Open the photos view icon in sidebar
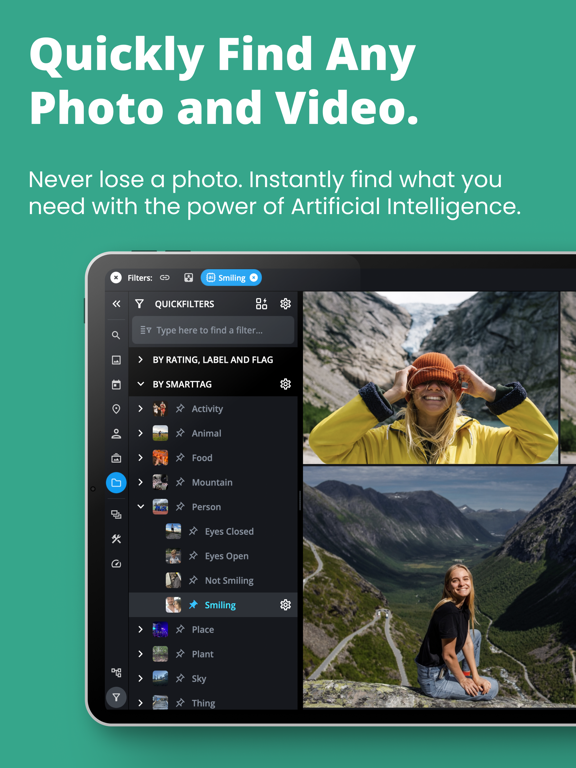This screenshot has height=768, width=576. click(116, 360)
